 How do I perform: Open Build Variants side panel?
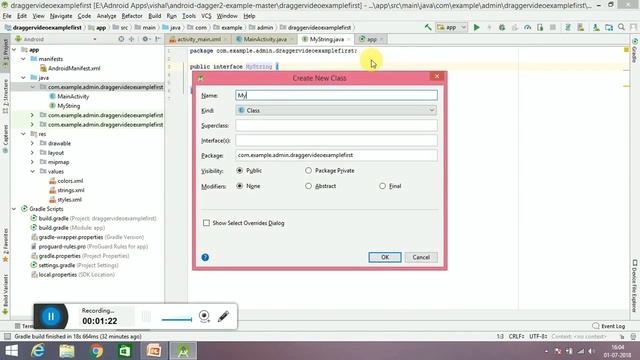pos(5,294)
